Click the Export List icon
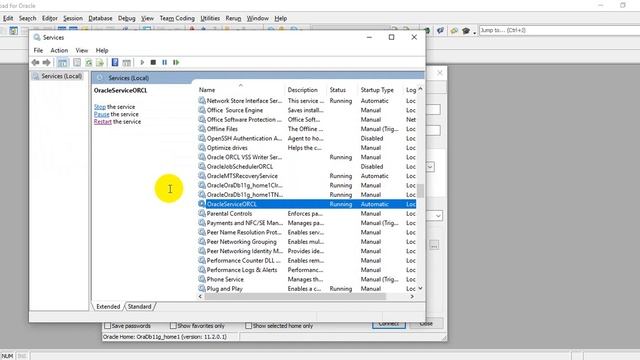This screenshot has height=360, width=640. (x=100, y=62)
